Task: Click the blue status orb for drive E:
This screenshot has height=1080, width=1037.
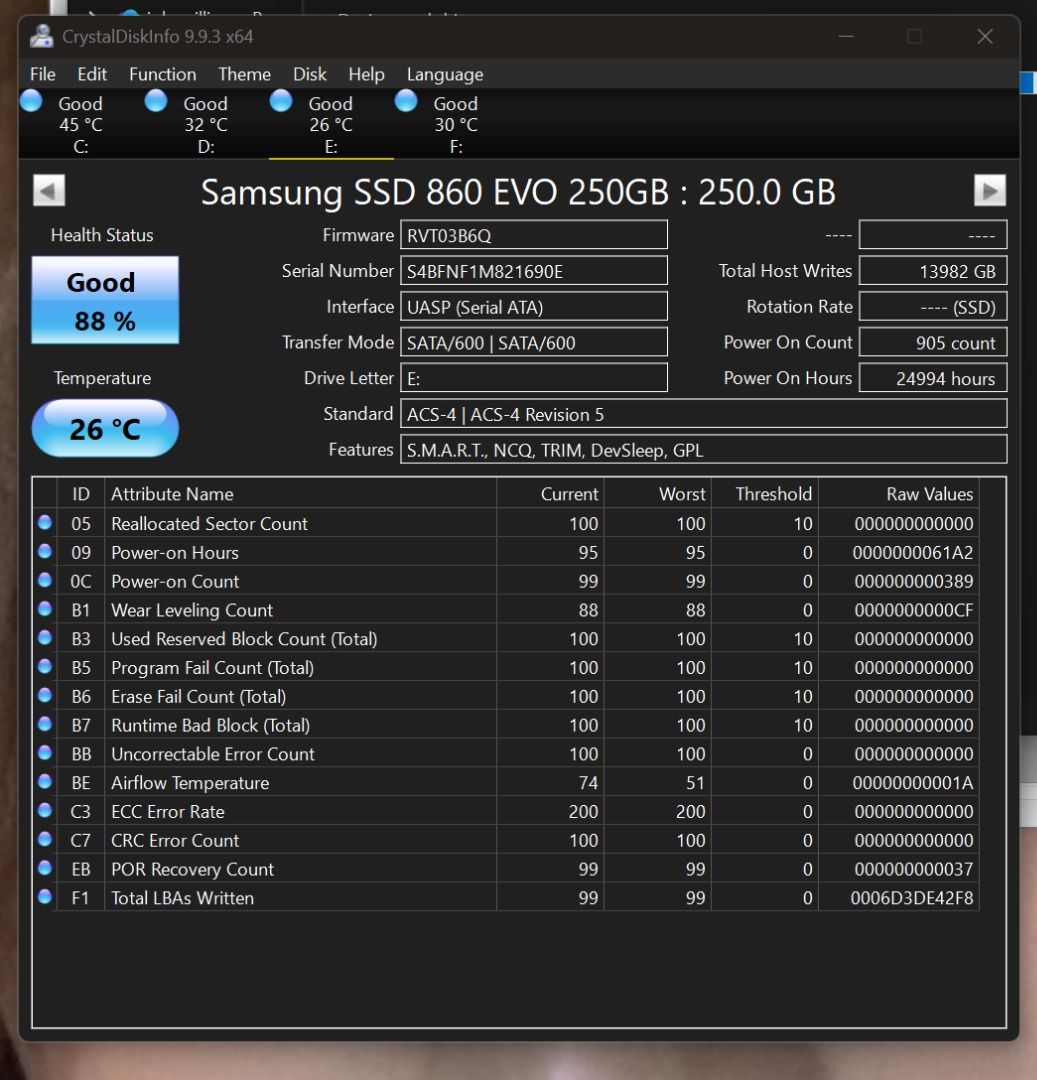Action: (x=281, y=101)
